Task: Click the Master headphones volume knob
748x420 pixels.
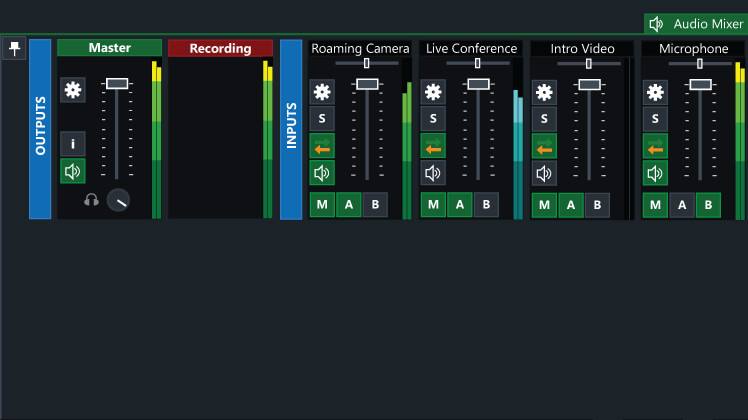Action: [x=118, y=199]
